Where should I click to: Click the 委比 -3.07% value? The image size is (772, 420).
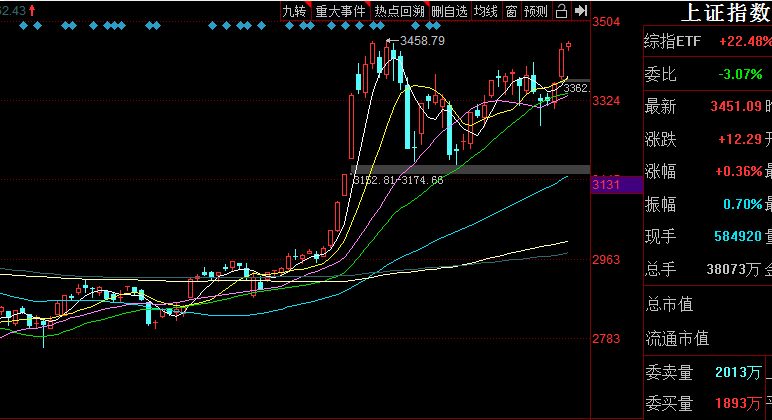[740, 74]
